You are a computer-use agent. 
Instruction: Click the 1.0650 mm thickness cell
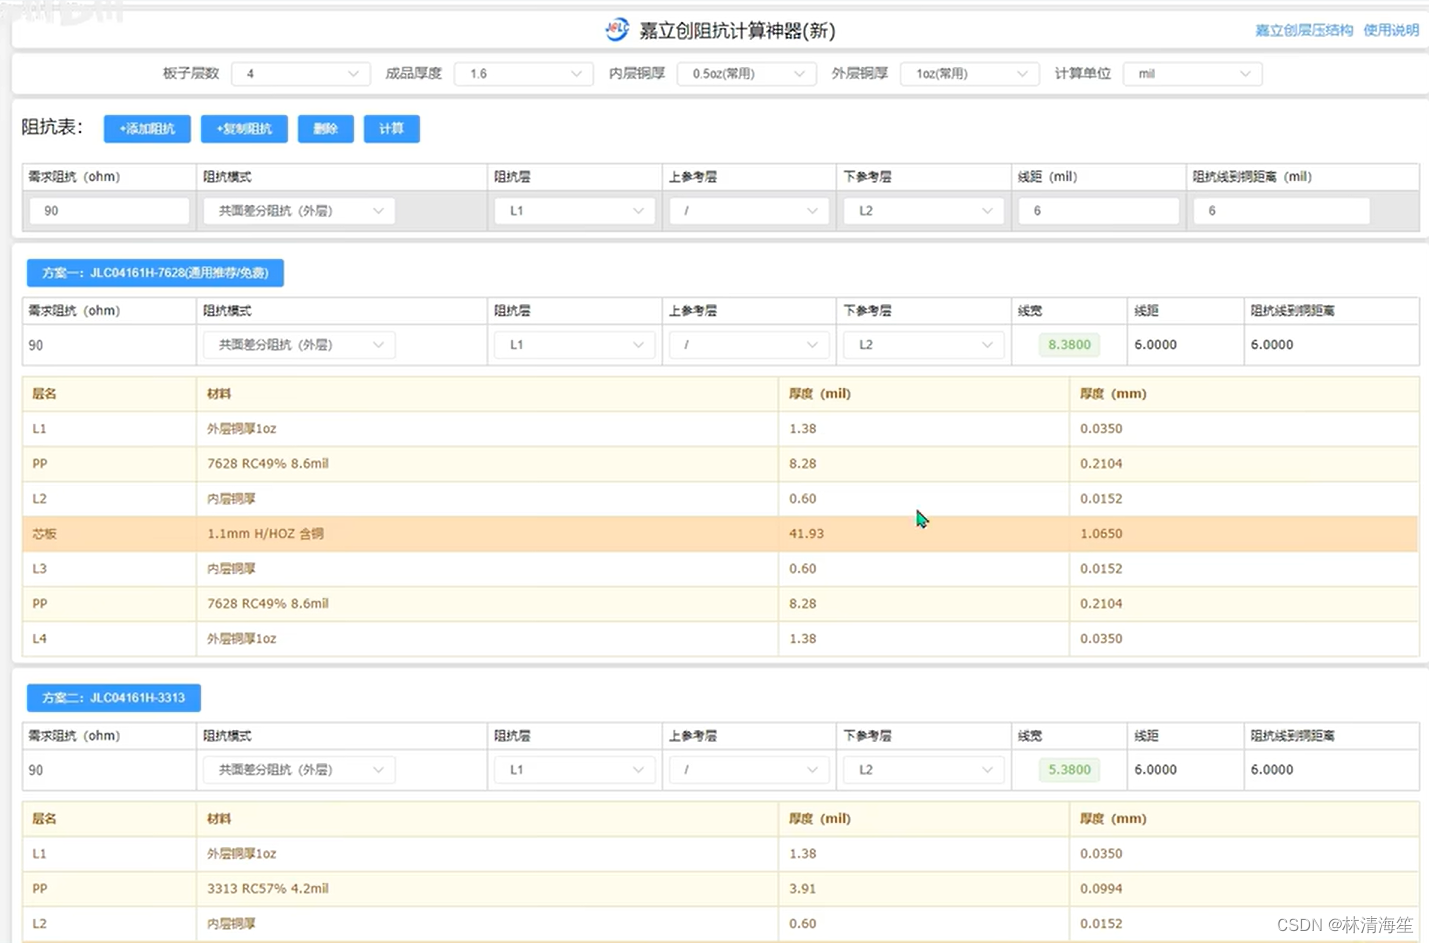click(x=1244, y=534)
